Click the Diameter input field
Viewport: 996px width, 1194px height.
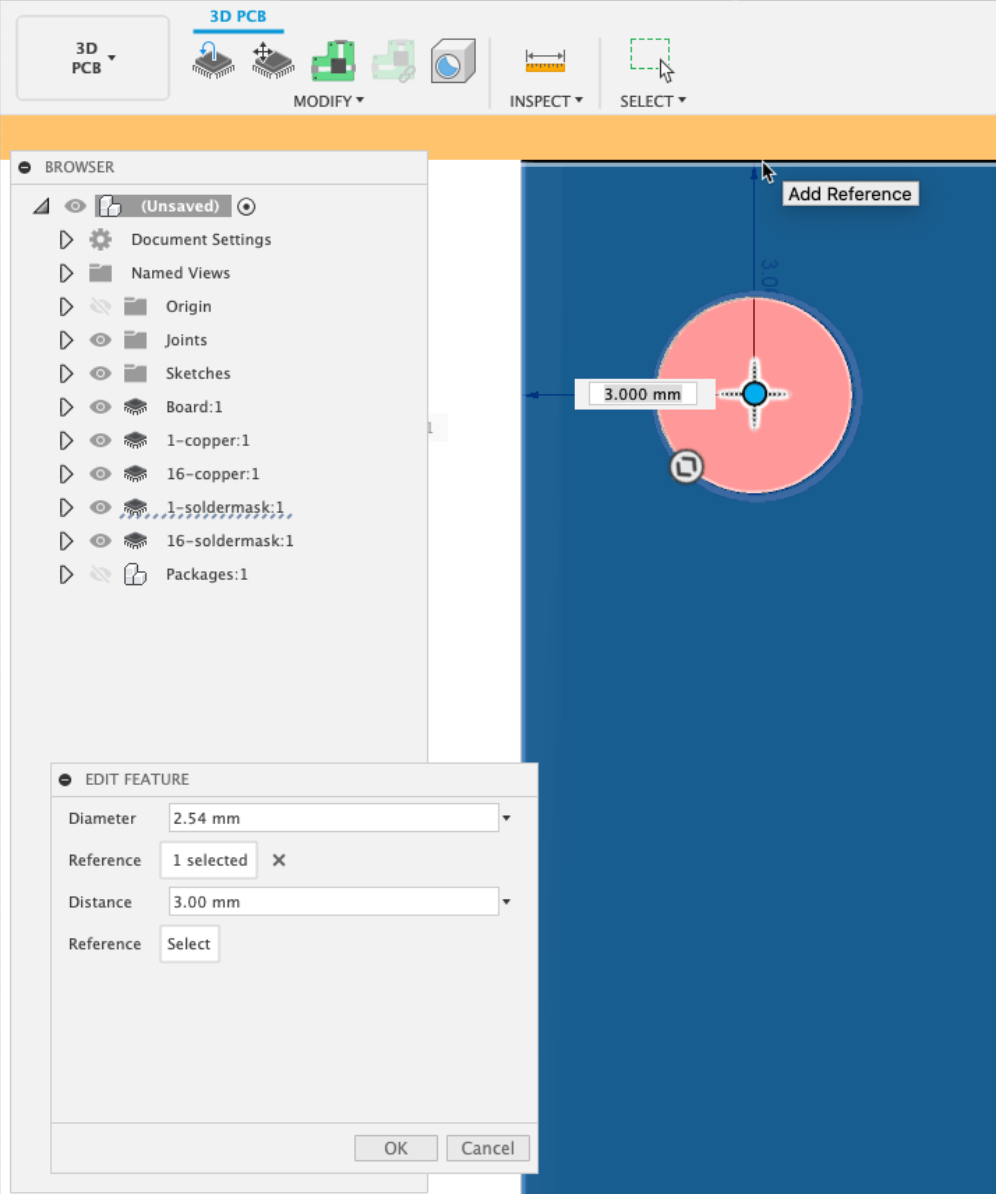point(334,818)
